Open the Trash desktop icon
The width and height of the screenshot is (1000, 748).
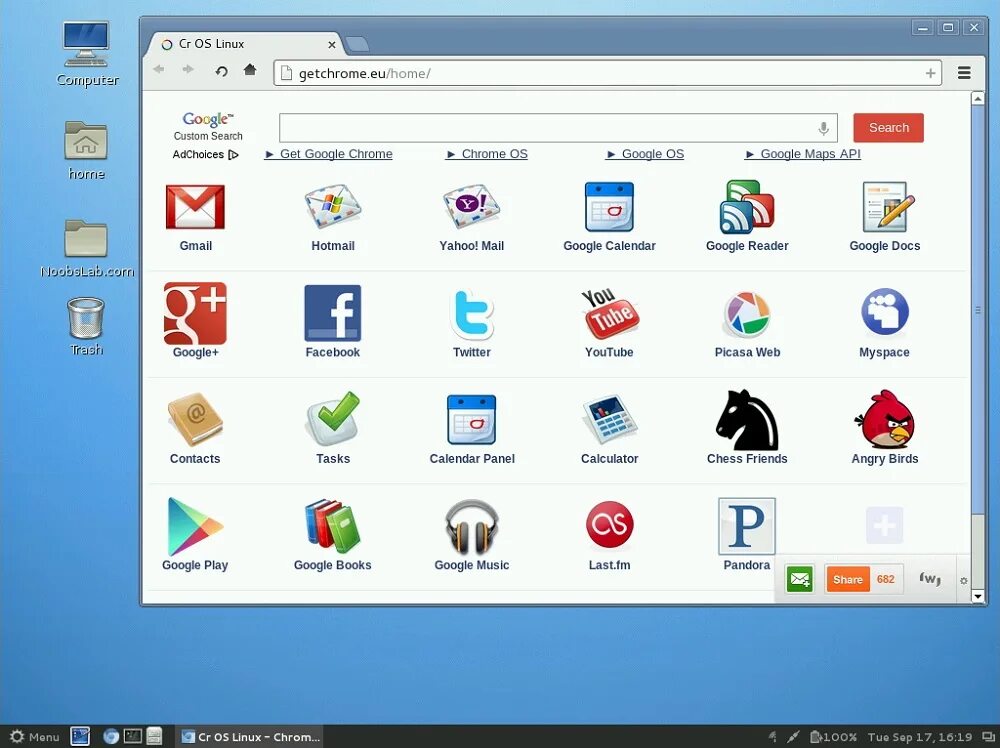click(x=86, y=326)
